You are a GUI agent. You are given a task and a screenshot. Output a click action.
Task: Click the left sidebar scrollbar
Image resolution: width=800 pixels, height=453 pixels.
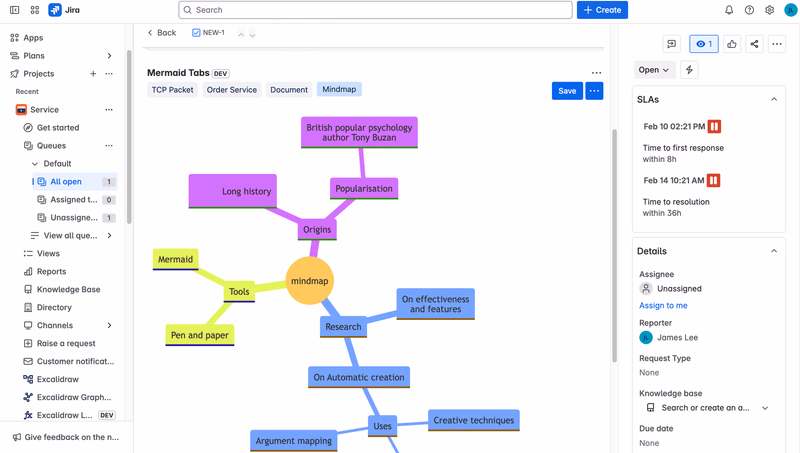pyautogui.click(x=129, y=137)
